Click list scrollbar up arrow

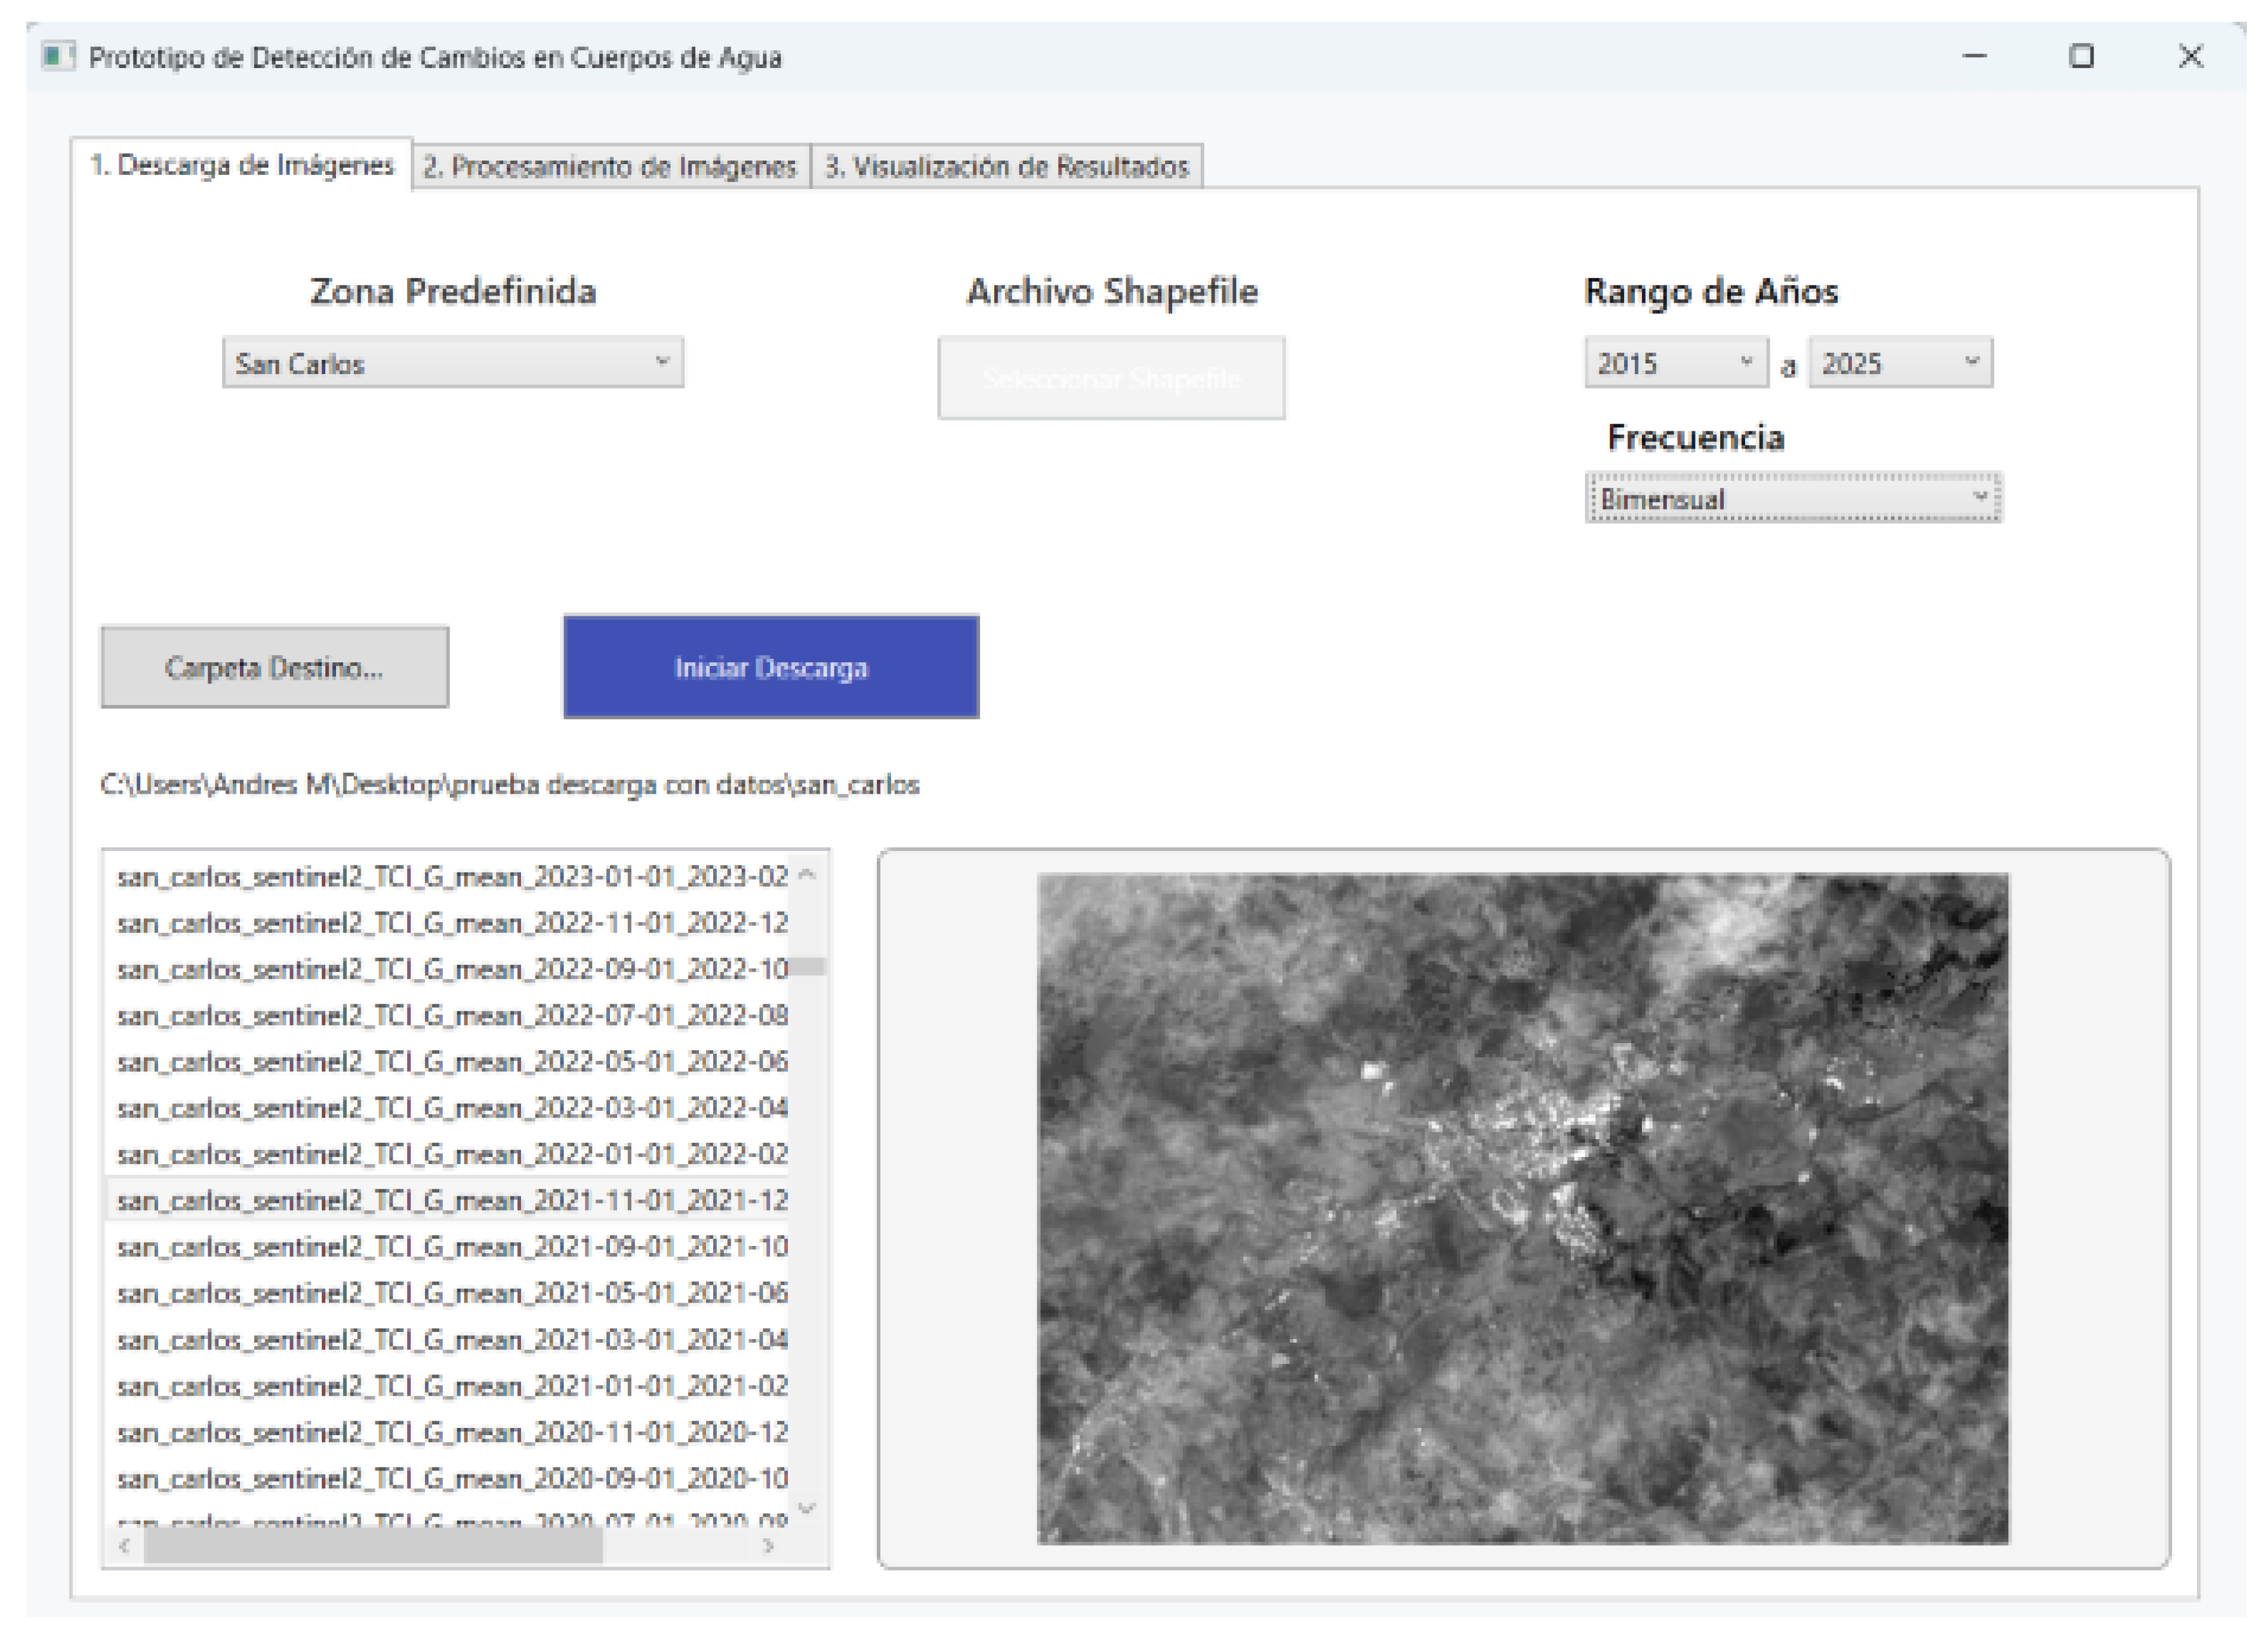pyautogui.click(x=808, y=875)
